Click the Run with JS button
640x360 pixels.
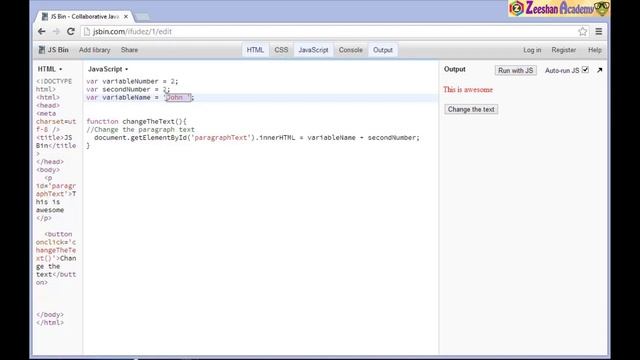tap(516, 70)
